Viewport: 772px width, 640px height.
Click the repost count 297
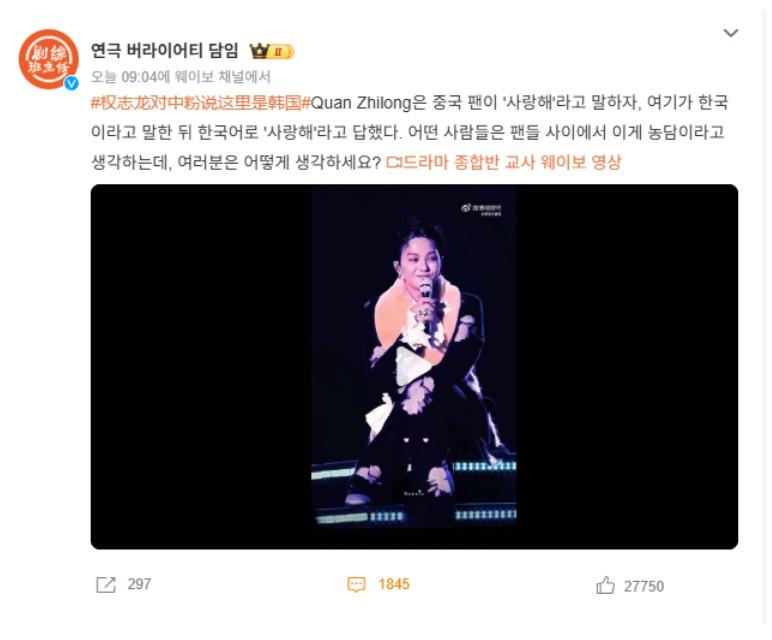[139, 584]
